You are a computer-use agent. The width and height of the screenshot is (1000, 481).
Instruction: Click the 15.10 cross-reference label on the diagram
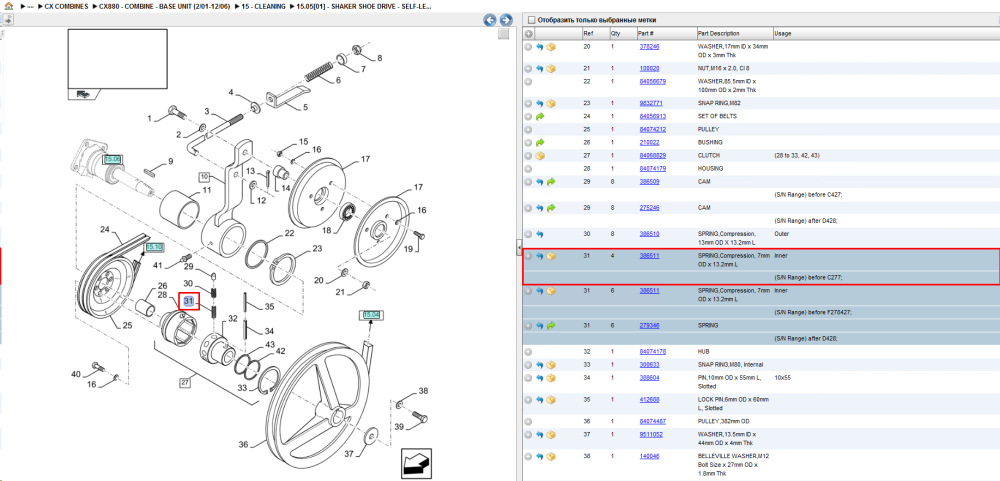coord(154,247)
